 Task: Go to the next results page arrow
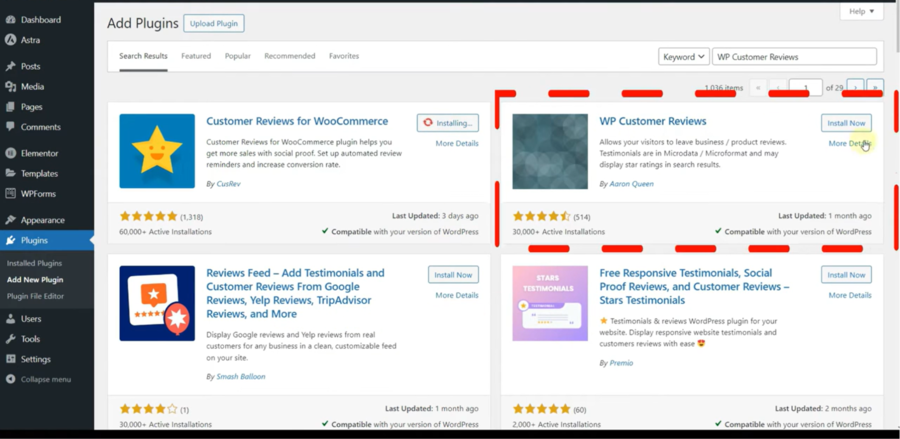tap(855, 88)
